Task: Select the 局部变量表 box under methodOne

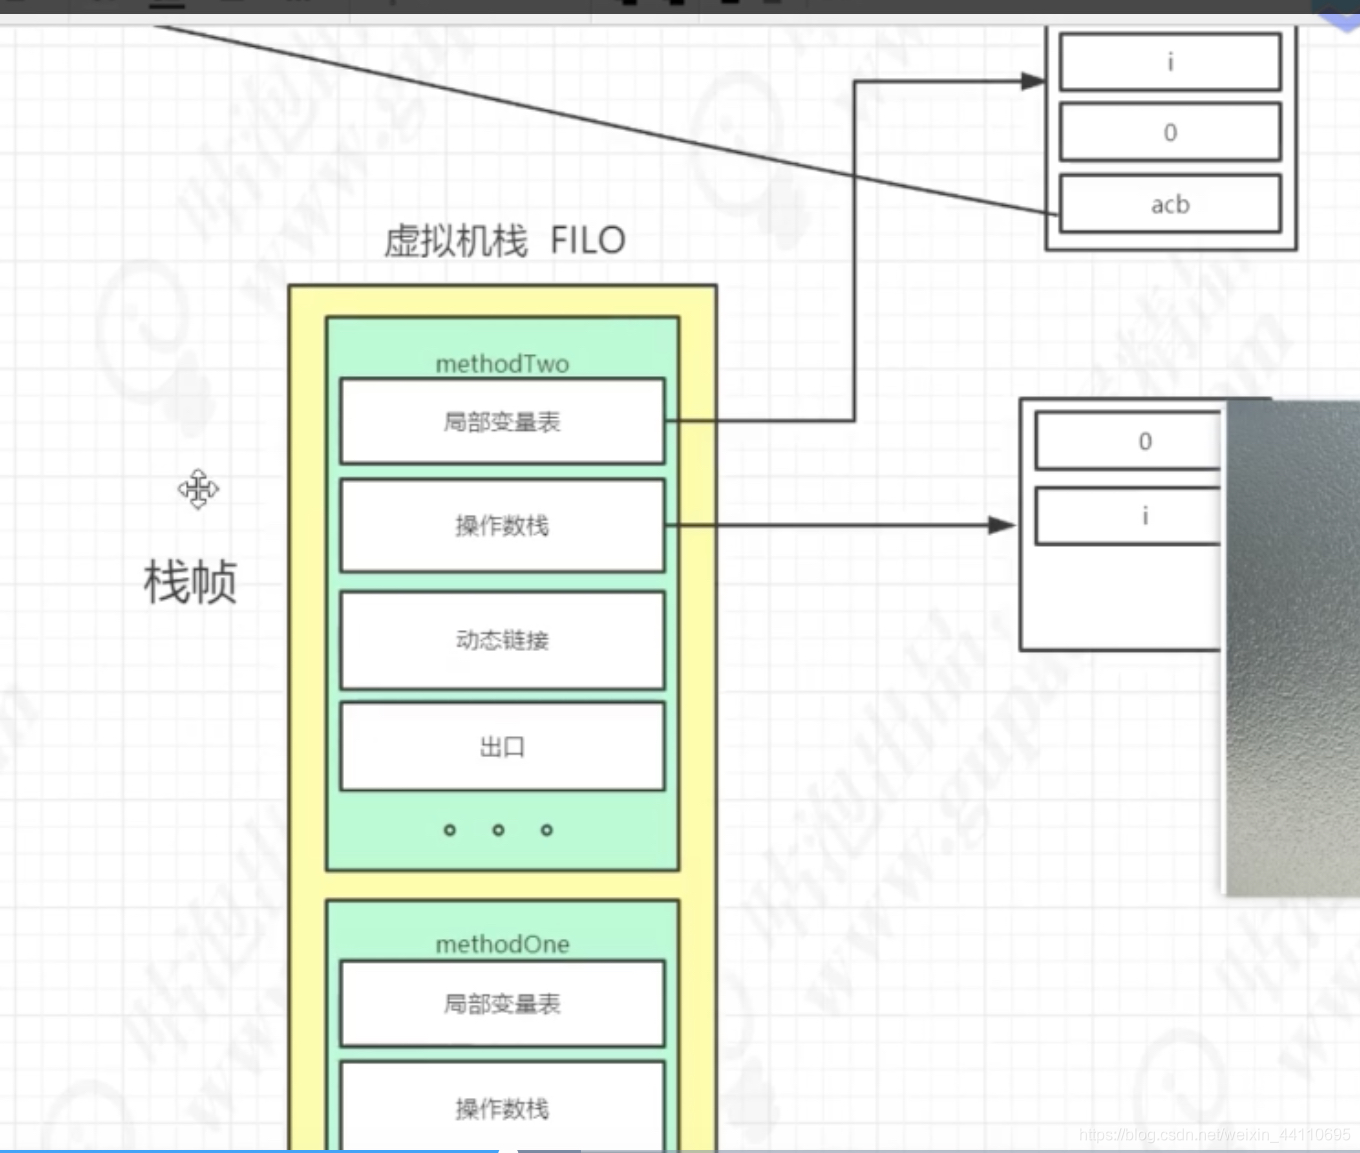Action: point(502,1003)
